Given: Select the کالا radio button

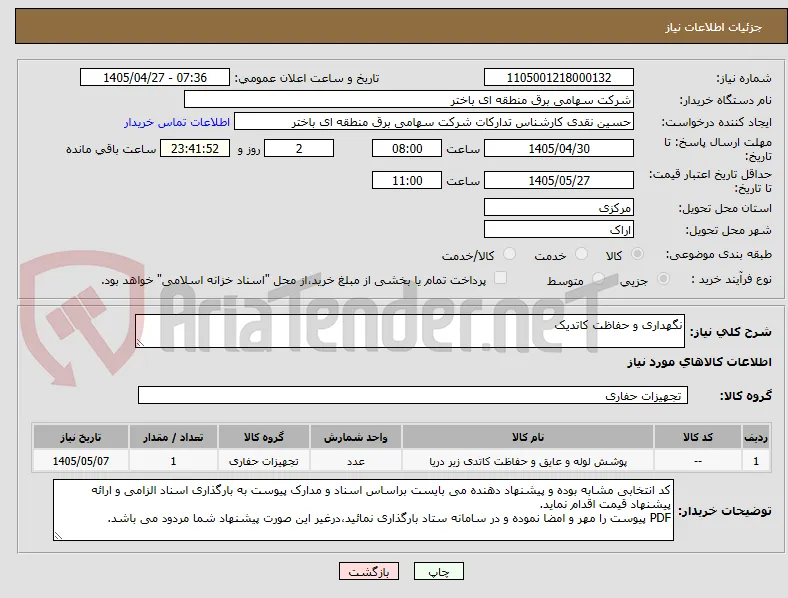Looking at the screenshot, I should (x=637, y=254).
